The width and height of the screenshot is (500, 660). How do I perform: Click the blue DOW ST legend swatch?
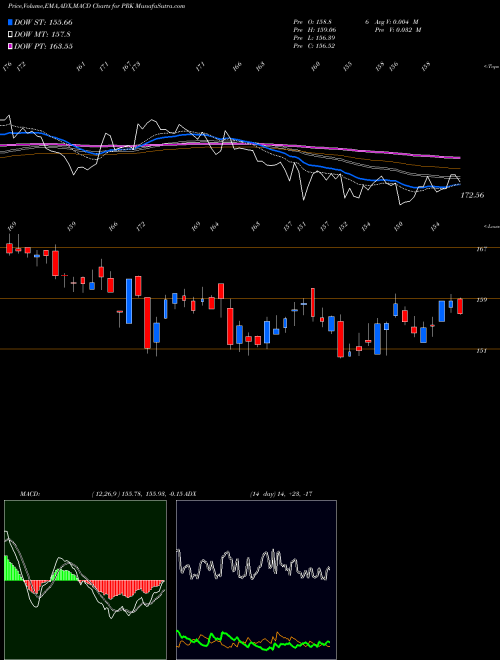pyautogui.click(x=11, y=22)
